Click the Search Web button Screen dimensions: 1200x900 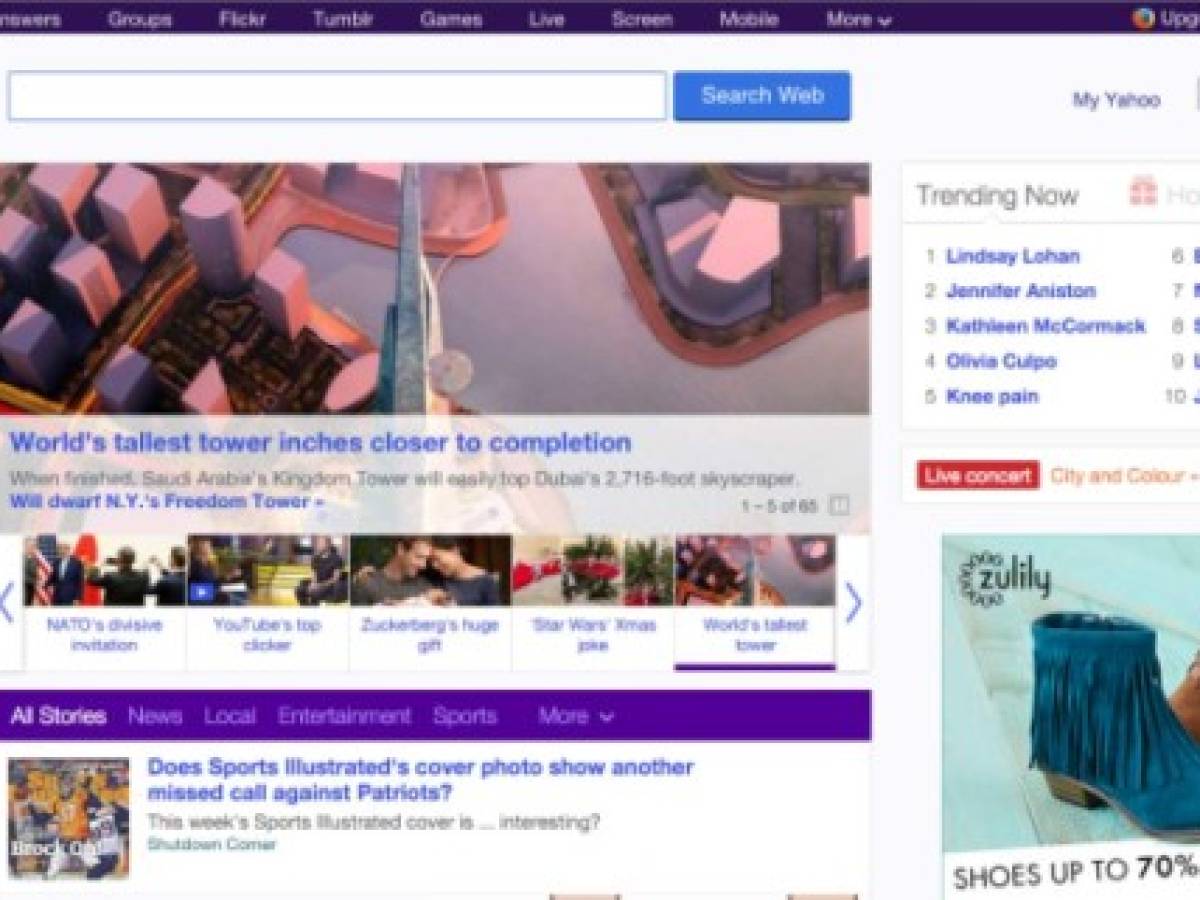(762, 96)
